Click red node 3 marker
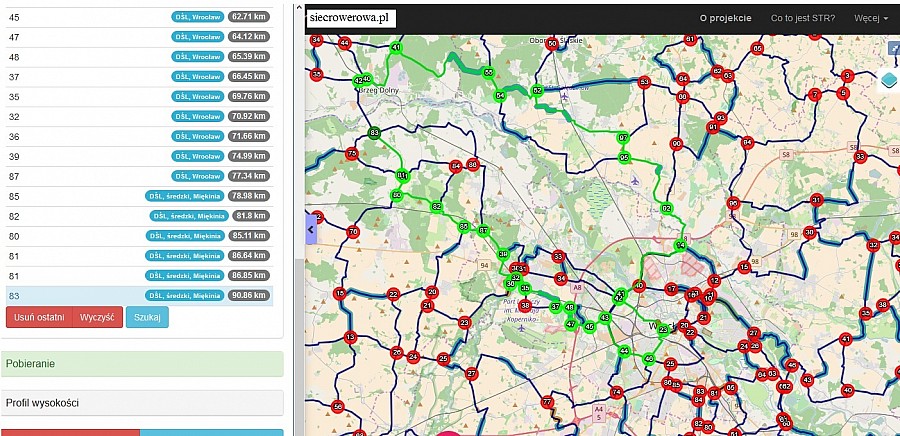900x436 pixels. [x=847, y=75]
